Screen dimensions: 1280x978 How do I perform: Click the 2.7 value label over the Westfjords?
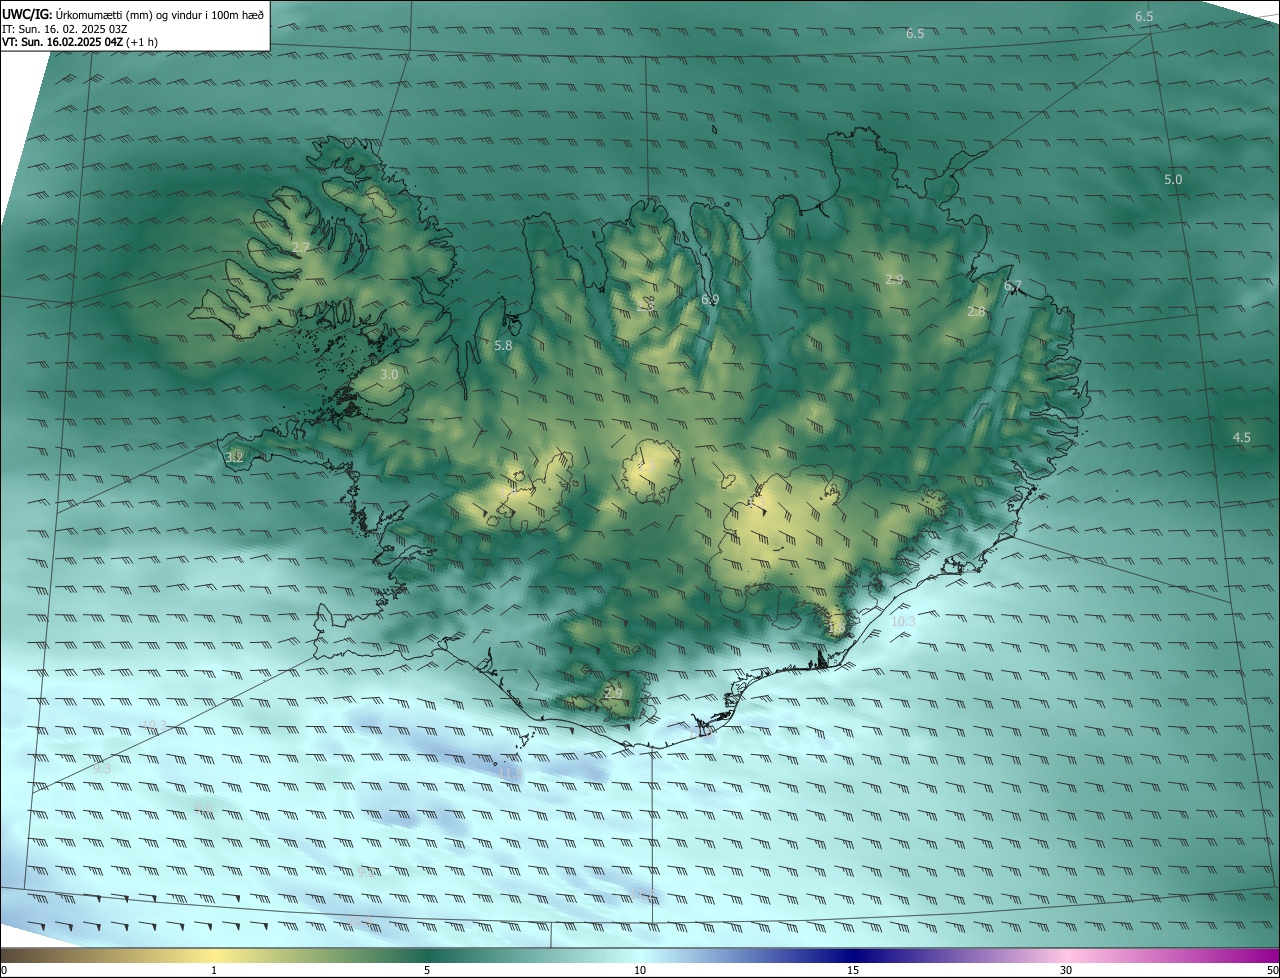tap(300, 247)
